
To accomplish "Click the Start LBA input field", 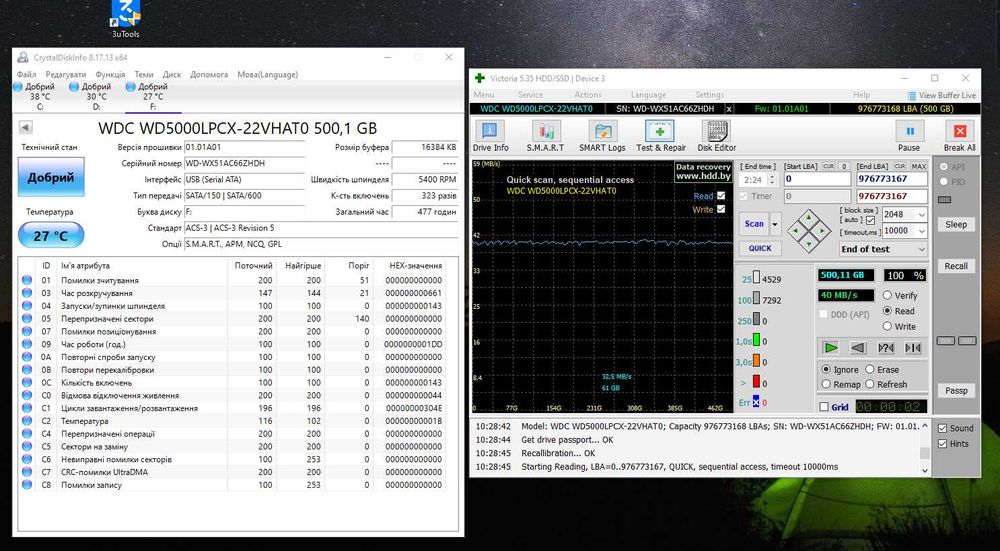I will [x=817, y=179].
